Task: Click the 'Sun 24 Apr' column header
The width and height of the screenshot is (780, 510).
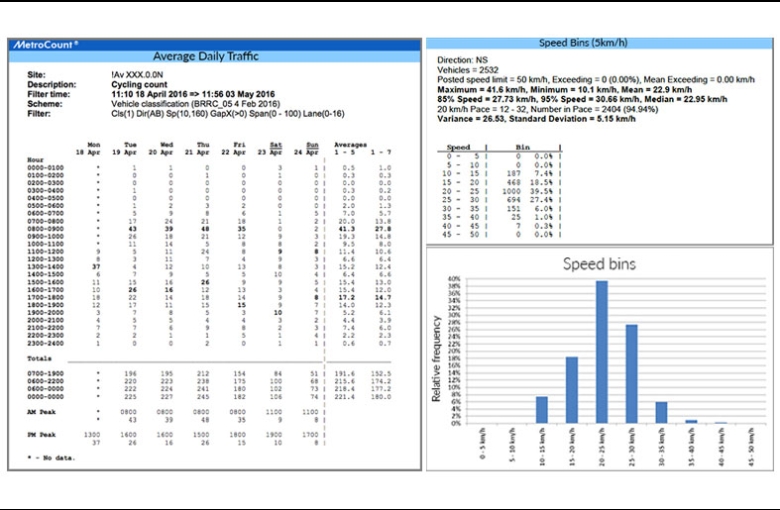Action: (306, 149)
